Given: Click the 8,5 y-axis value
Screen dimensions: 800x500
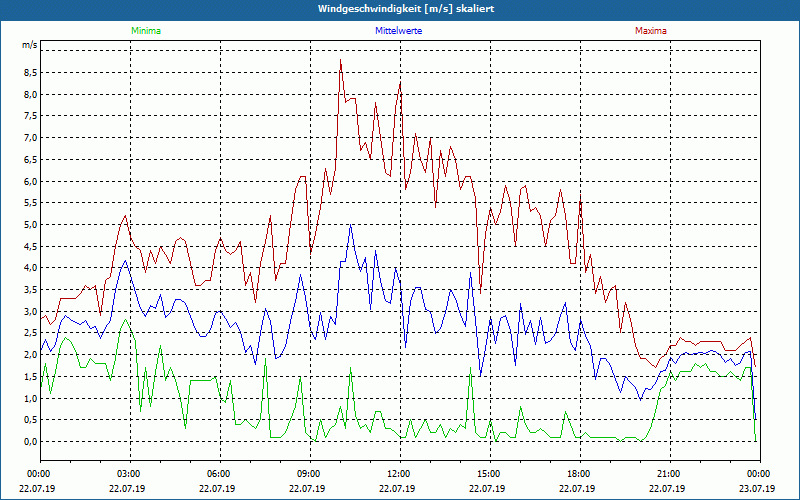Looking at the screenshot, I should pyautogui.click(x=30, y=72).
